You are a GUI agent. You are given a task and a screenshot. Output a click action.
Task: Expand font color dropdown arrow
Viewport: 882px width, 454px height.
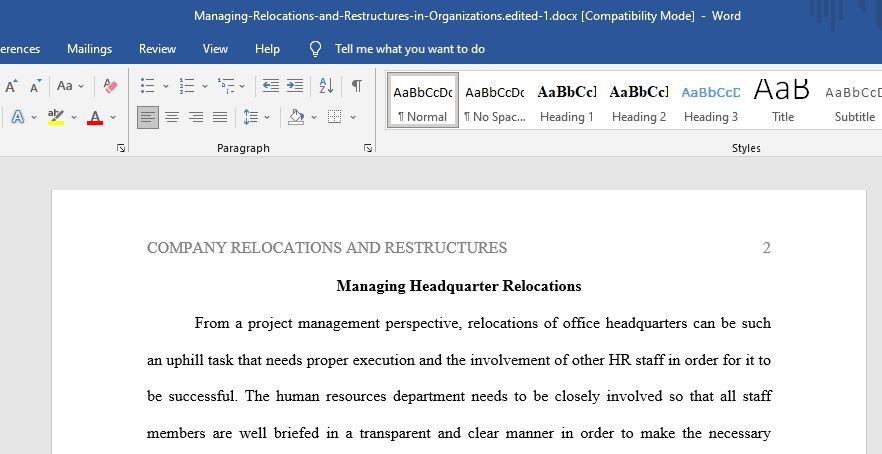(x=113, y=117)
